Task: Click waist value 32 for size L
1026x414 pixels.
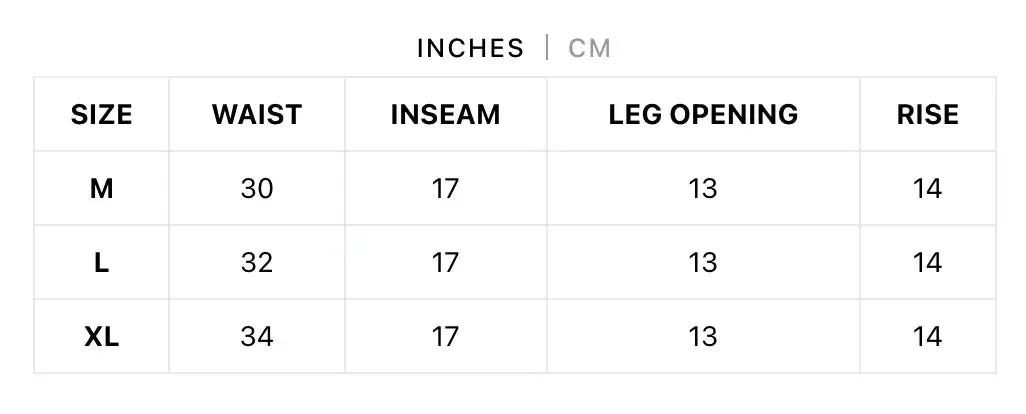Action: tap(256, 263)
